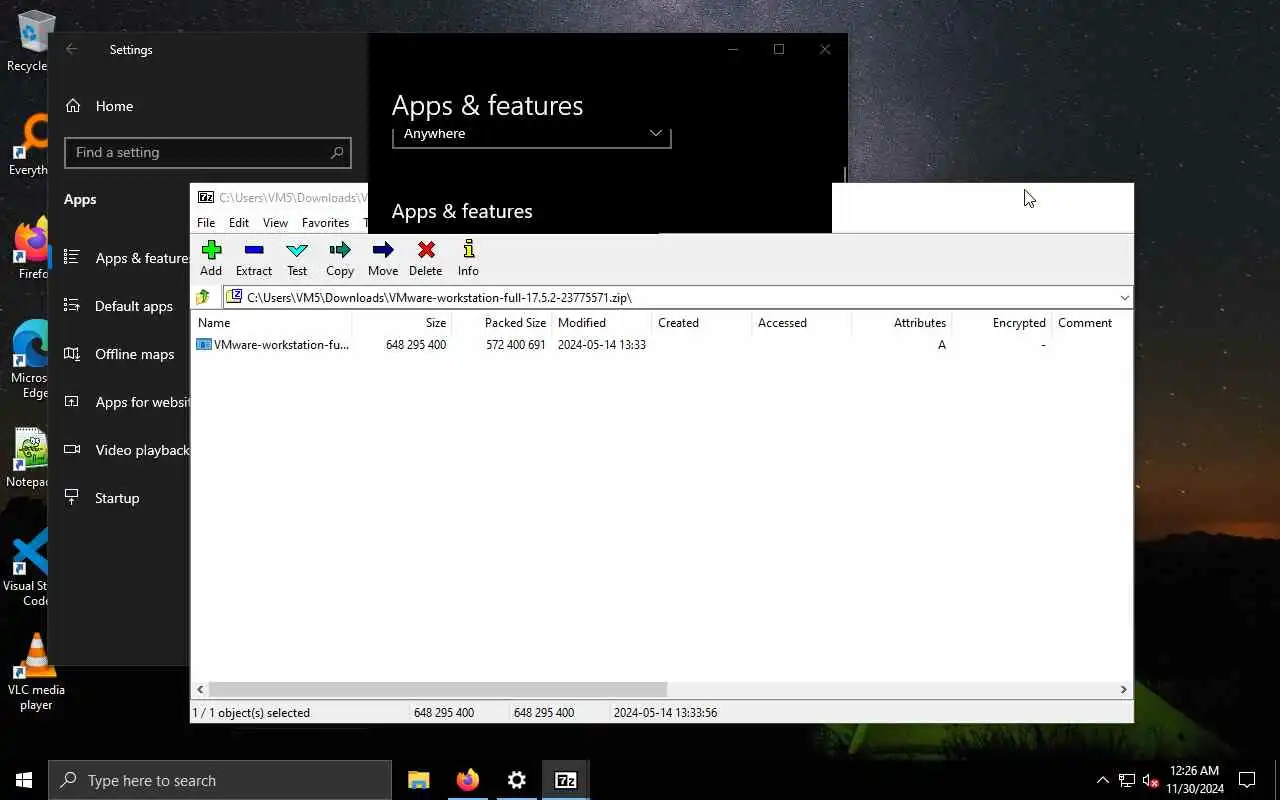Viewport: 1280px width, 800px height.
Task: Open File Explorer from the taskbar
Action: click(418, 780)
